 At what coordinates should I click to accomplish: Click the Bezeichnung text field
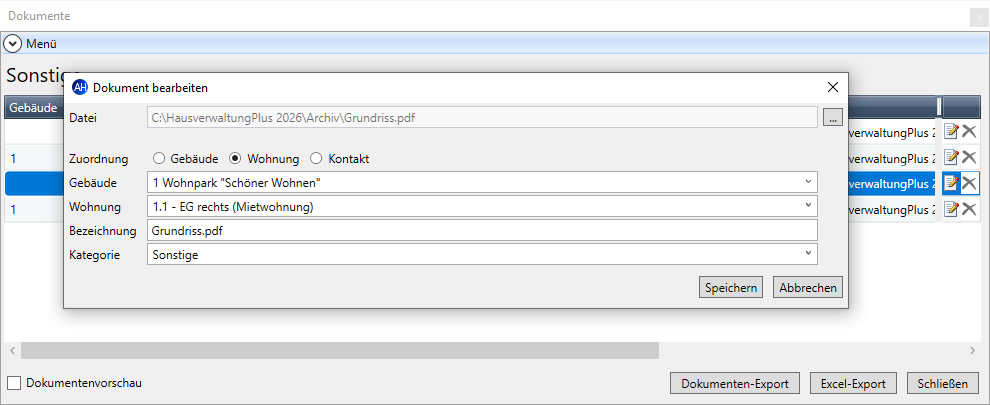[x=482, y=231]
